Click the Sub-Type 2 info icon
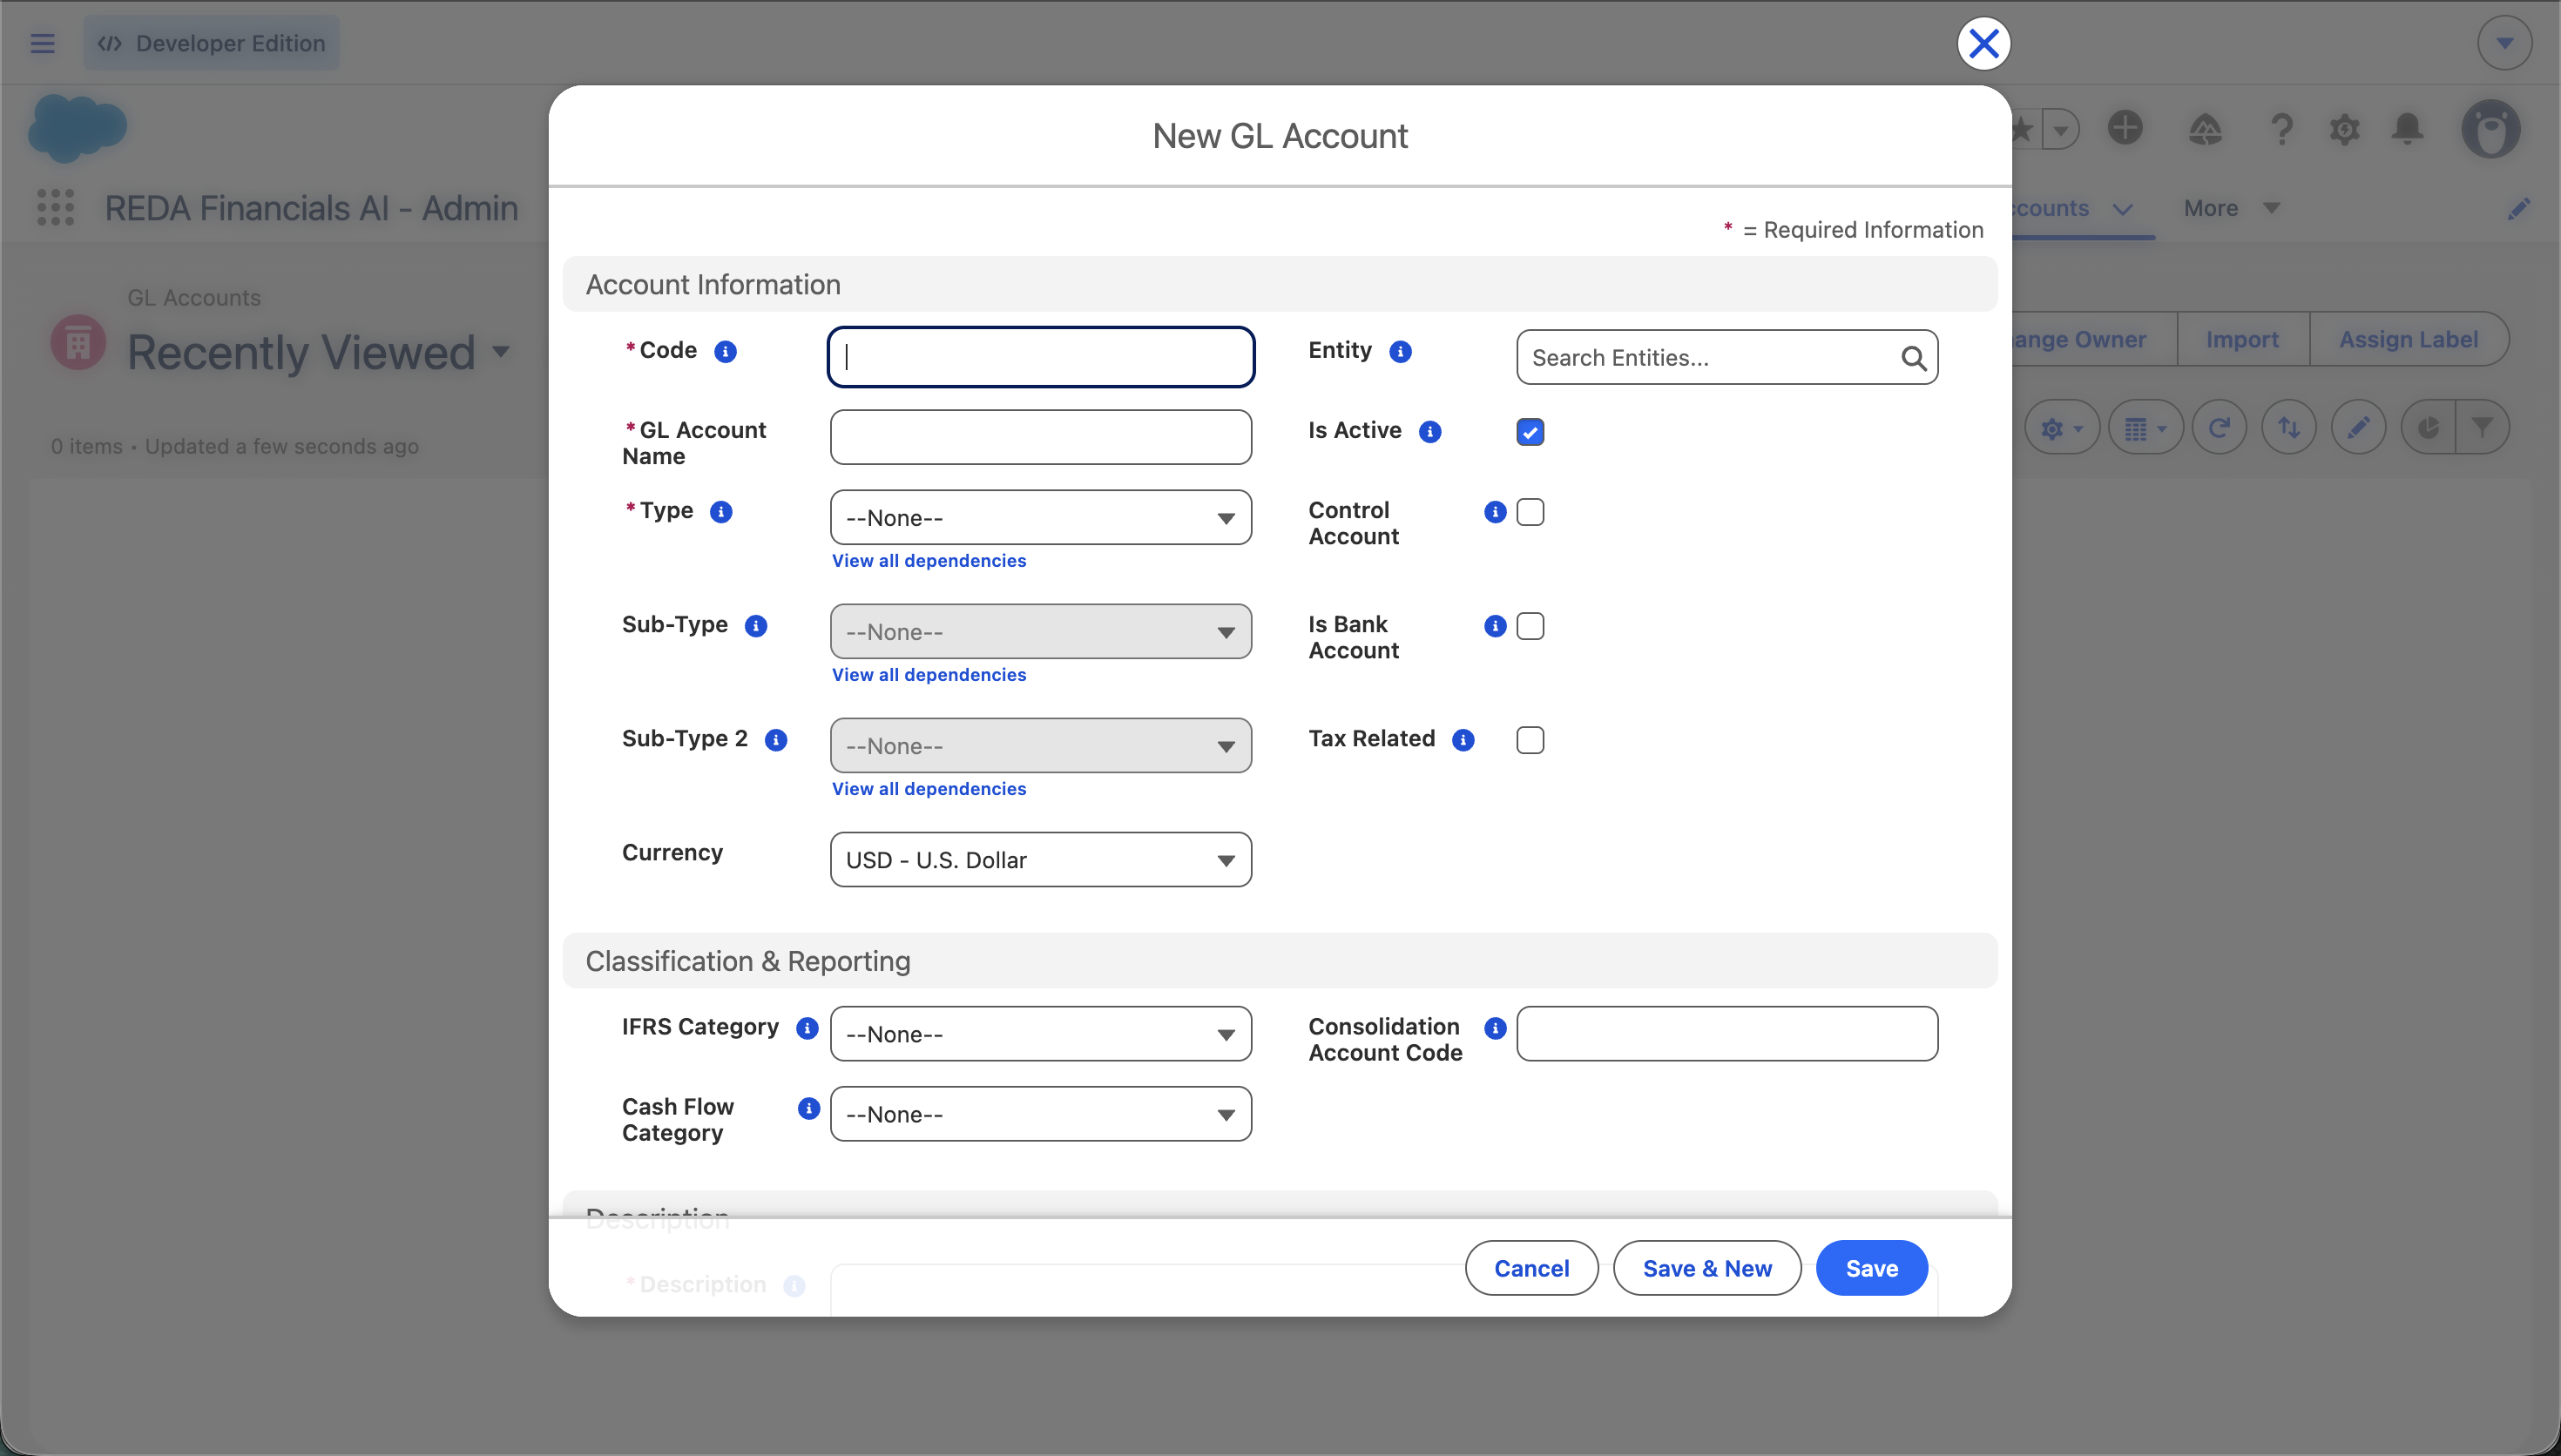This screenshot has height=1456, width=2561. point(776,740)
